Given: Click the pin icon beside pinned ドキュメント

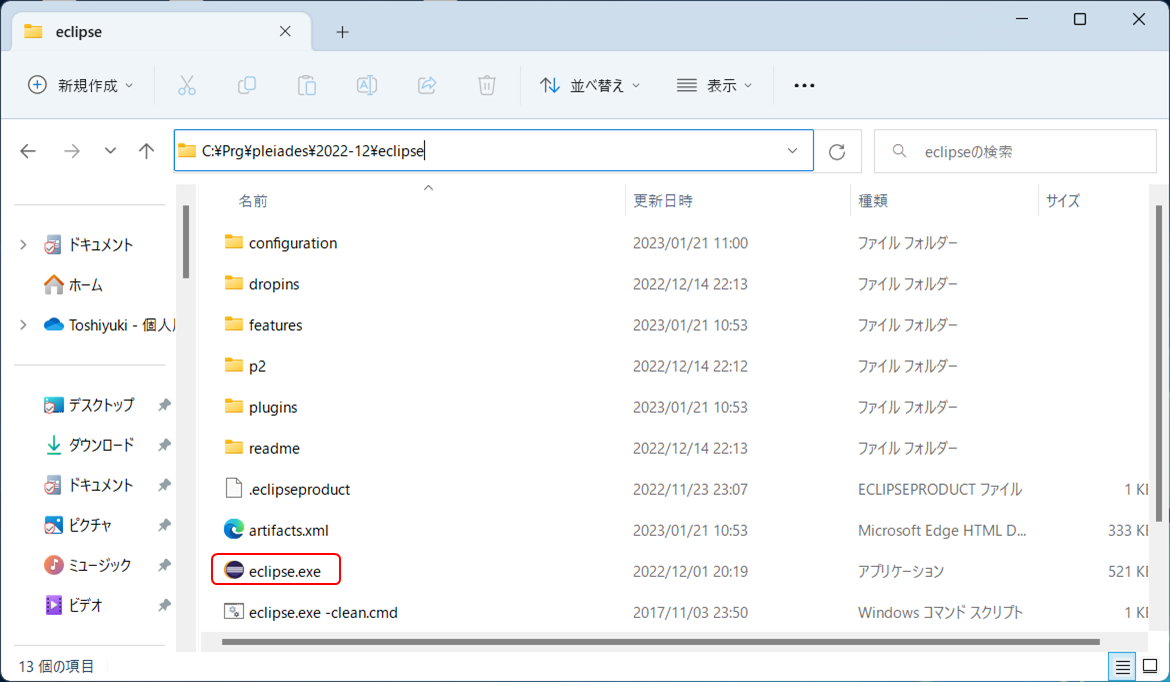Looking at the screenshot, I should click(164, 486).
